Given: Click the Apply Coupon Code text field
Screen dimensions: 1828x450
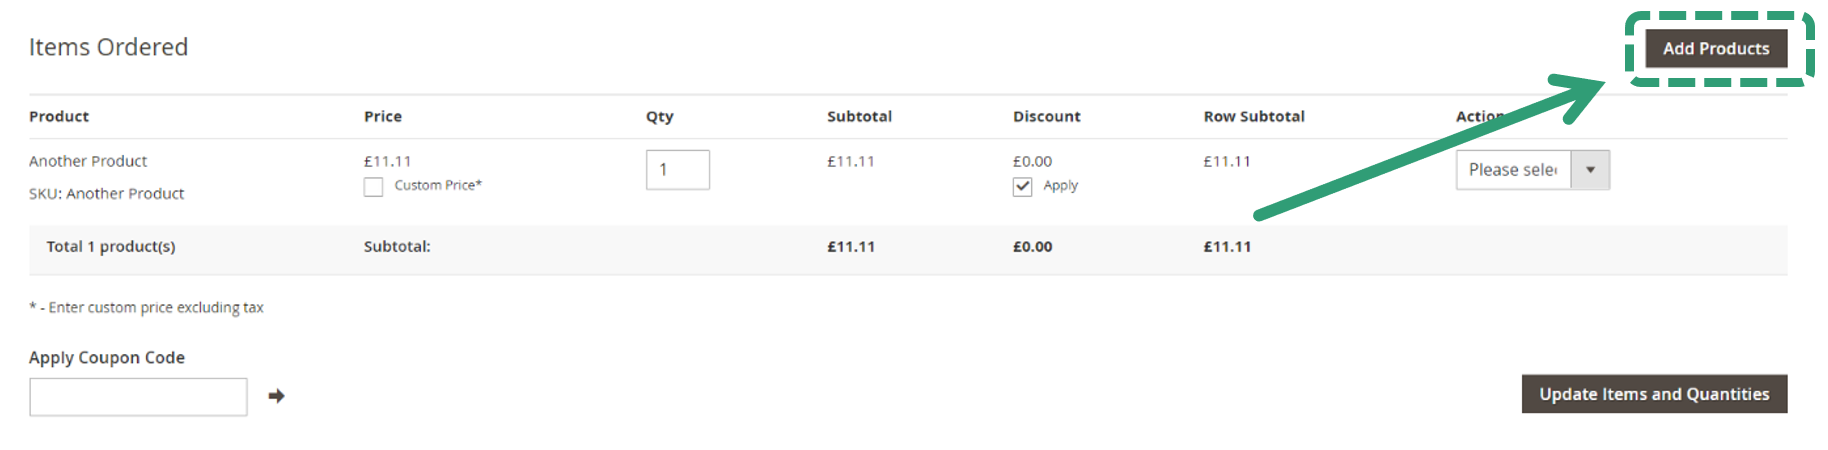Looking at the screenshot, I should 138,397.
